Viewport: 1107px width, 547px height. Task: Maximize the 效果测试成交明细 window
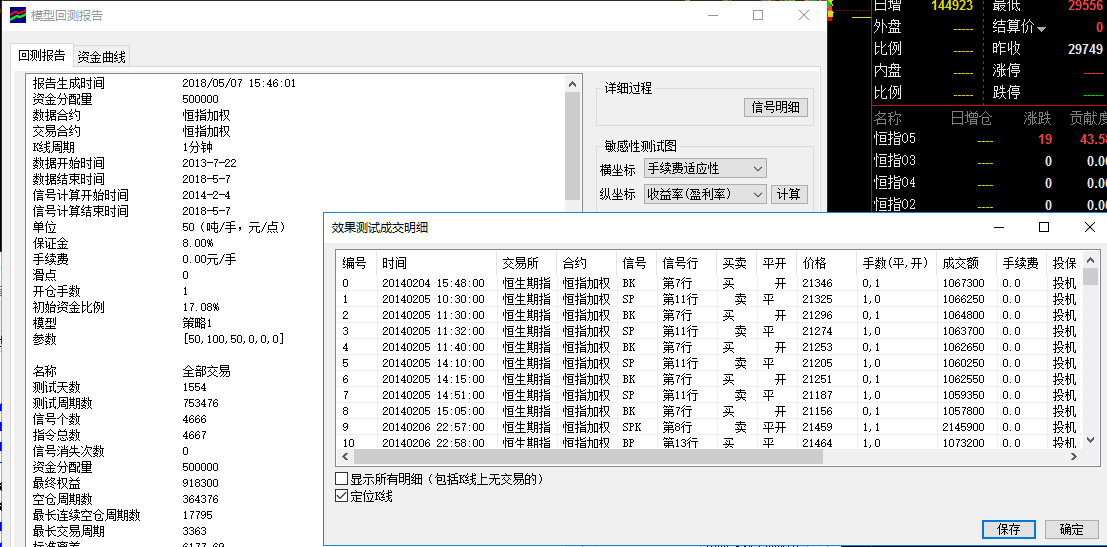point(1043,228)
